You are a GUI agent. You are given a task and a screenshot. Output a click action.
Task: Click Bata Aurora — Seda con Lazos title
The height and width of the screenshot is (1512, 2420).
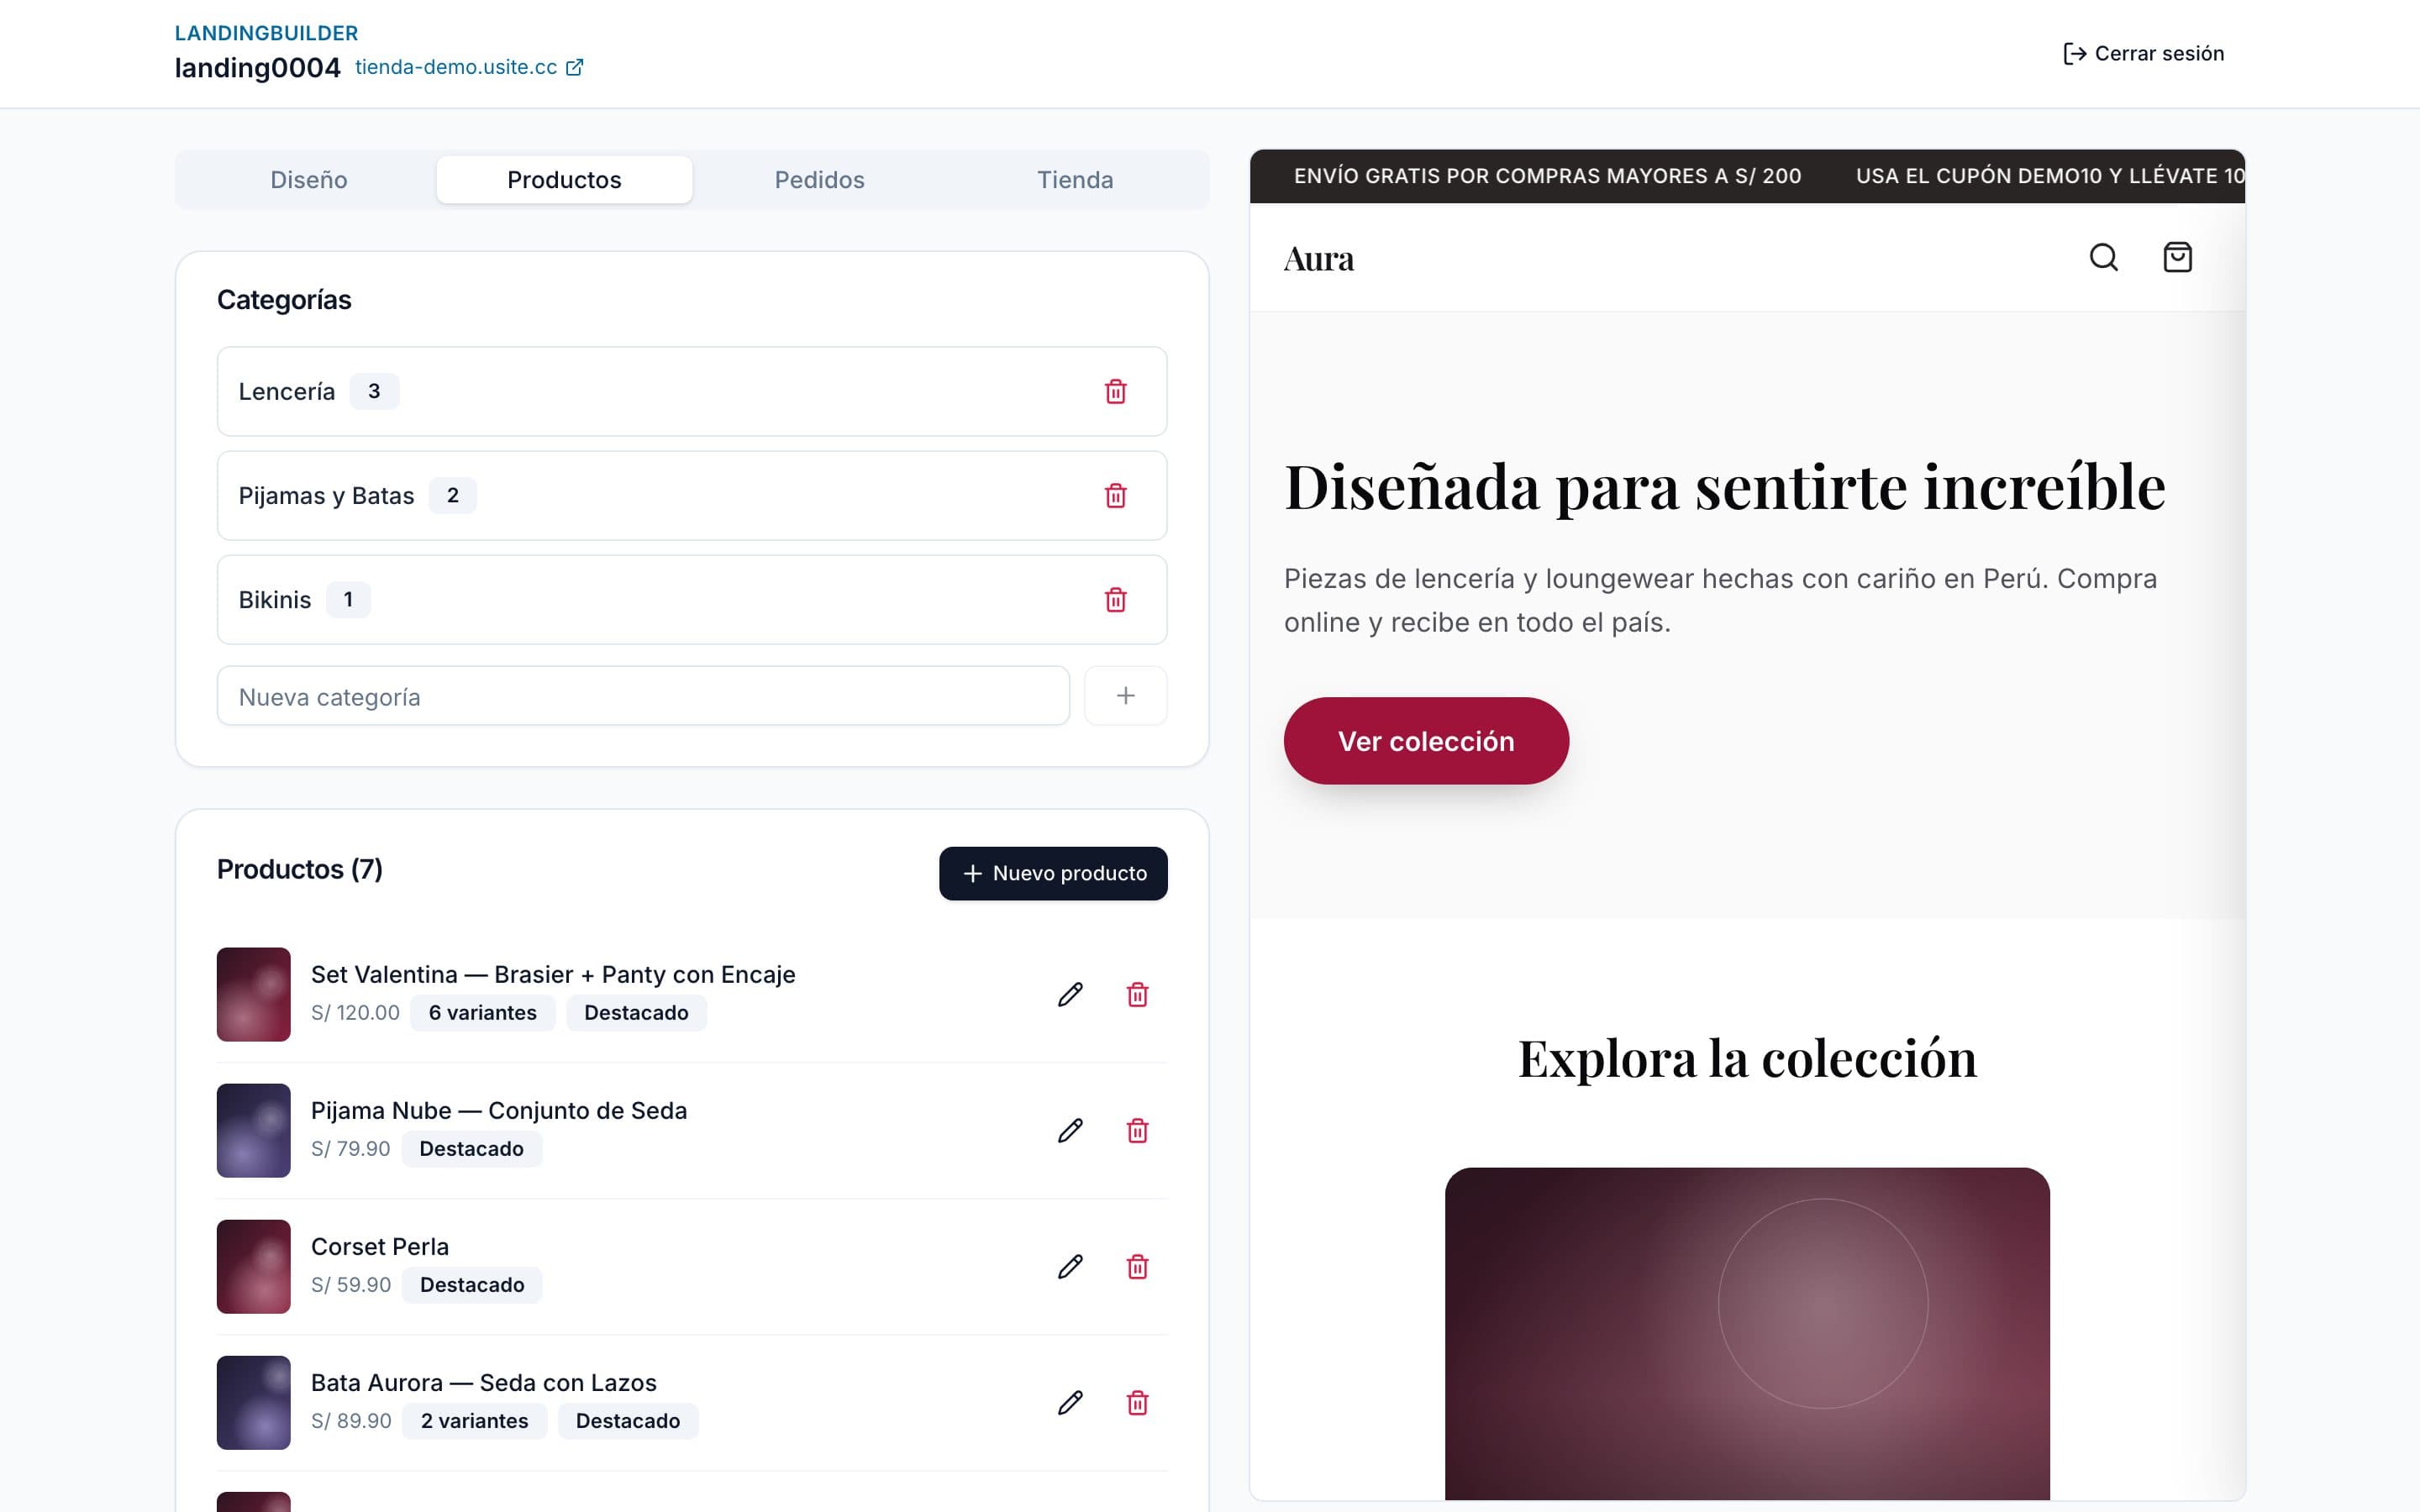[484, 1382]
